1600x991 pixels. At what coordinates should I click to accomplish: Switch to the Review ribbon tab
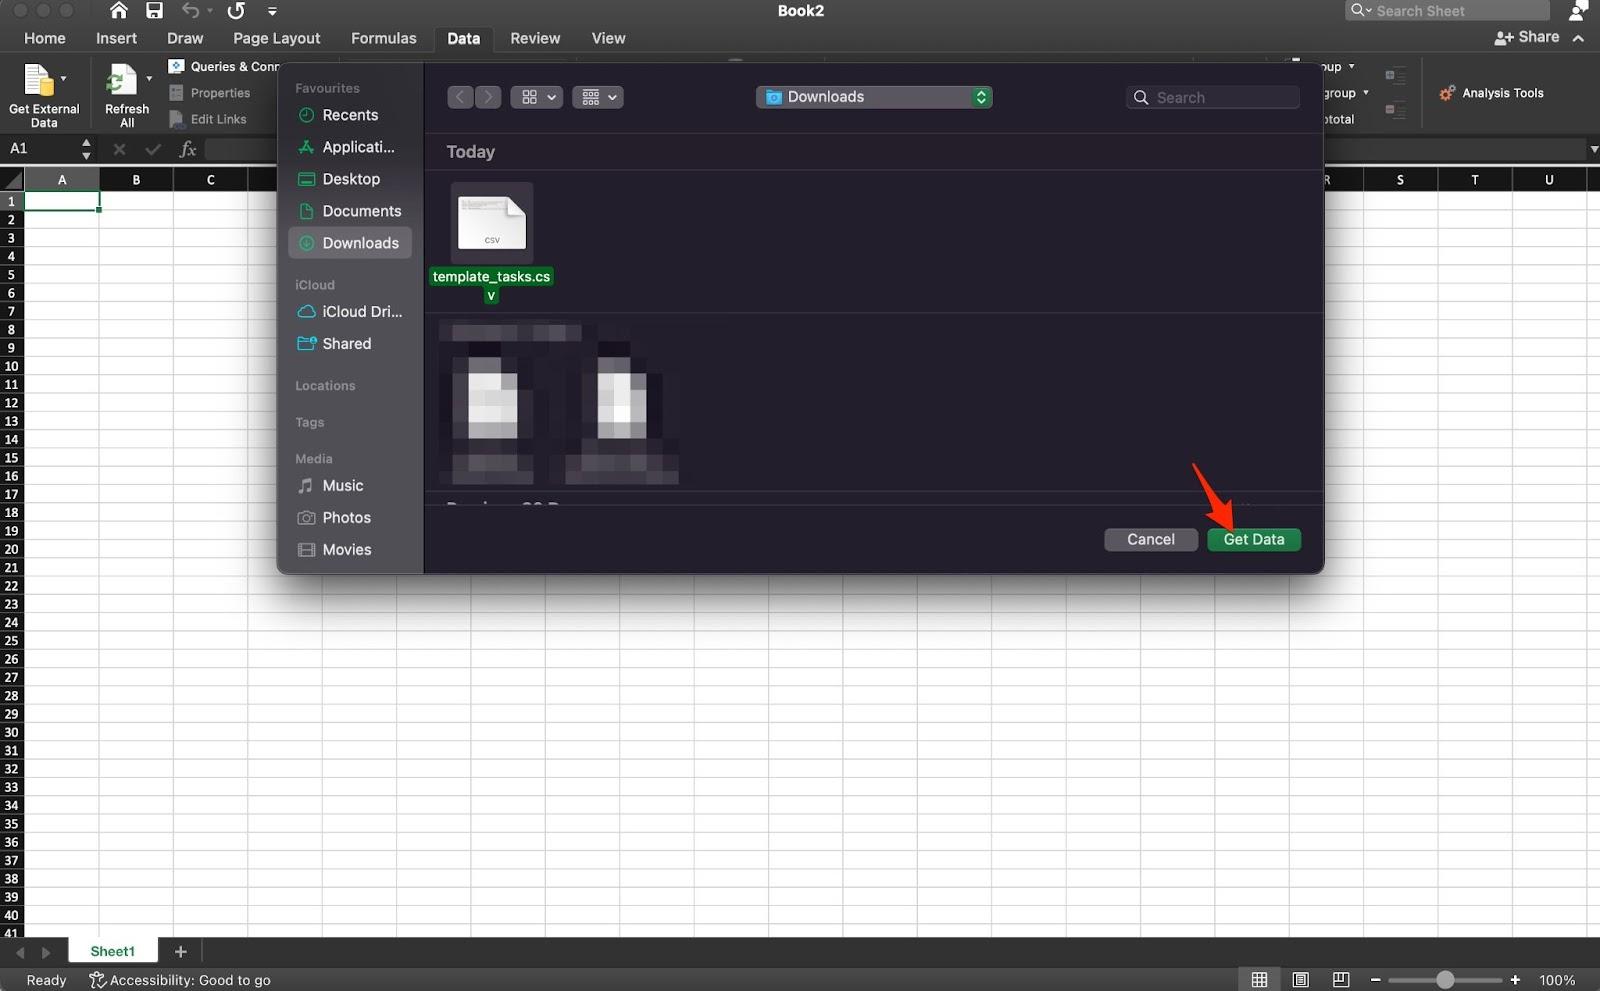click(x=535, y=38)
